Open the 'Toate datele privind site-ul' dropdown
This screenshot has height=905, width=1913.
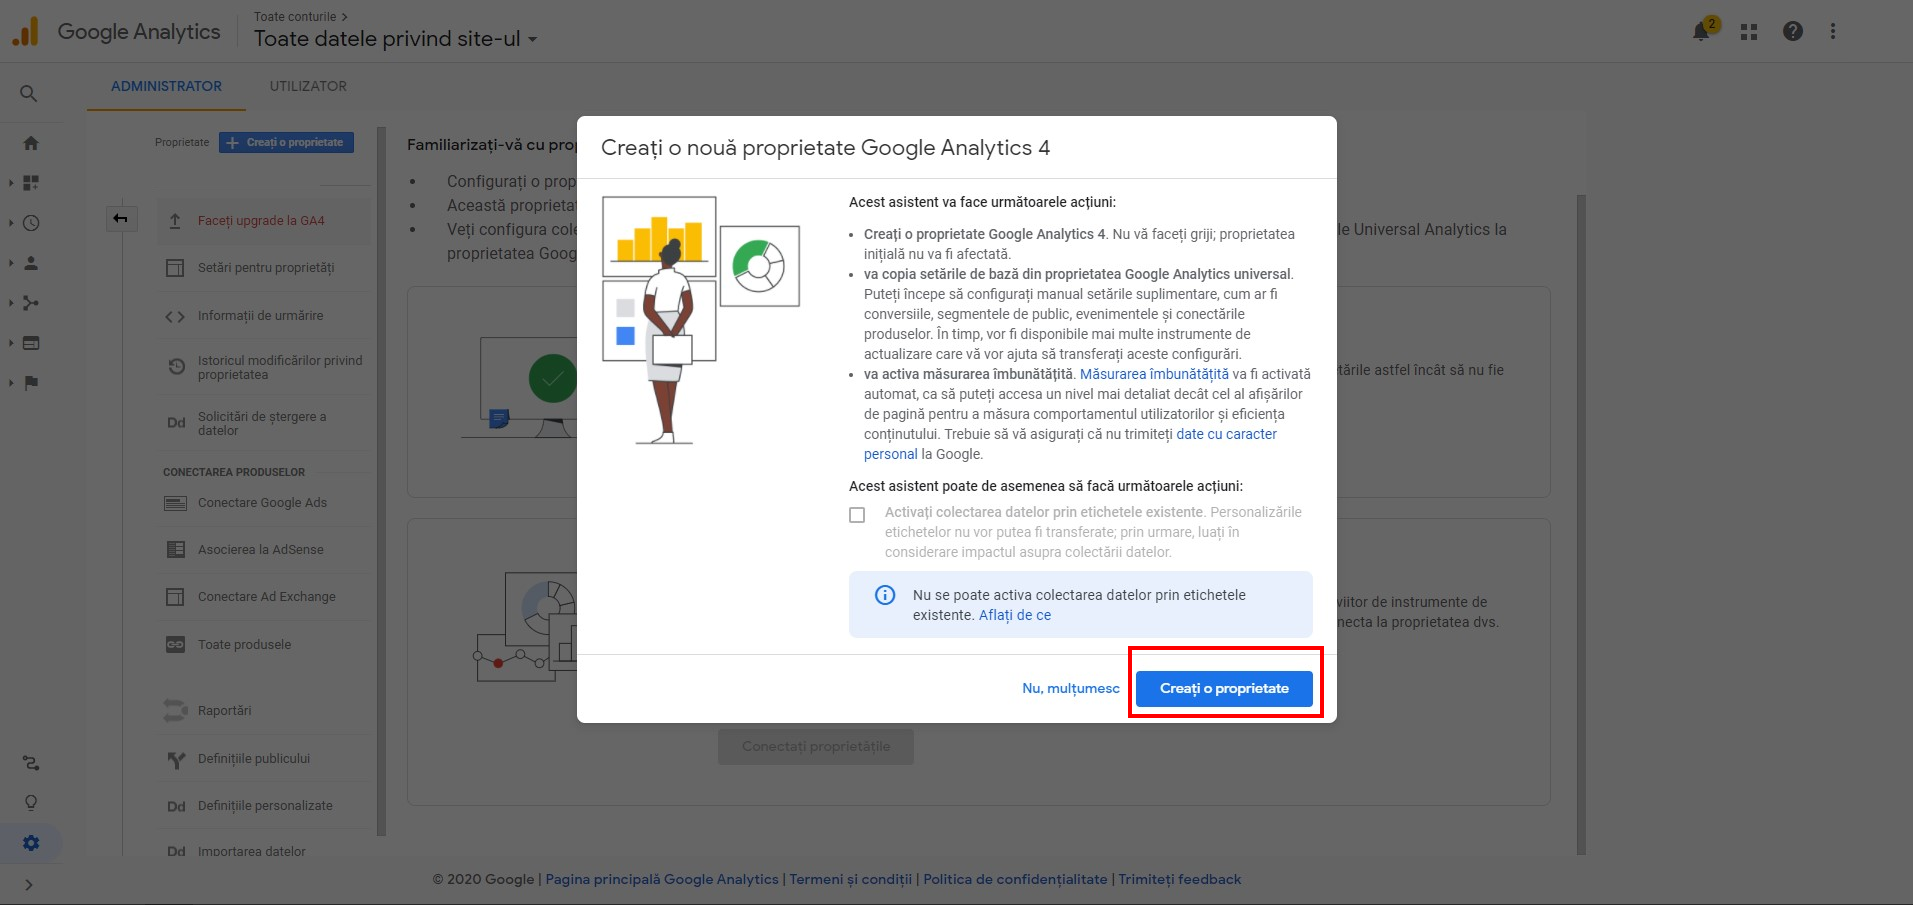tap(395, 39)
